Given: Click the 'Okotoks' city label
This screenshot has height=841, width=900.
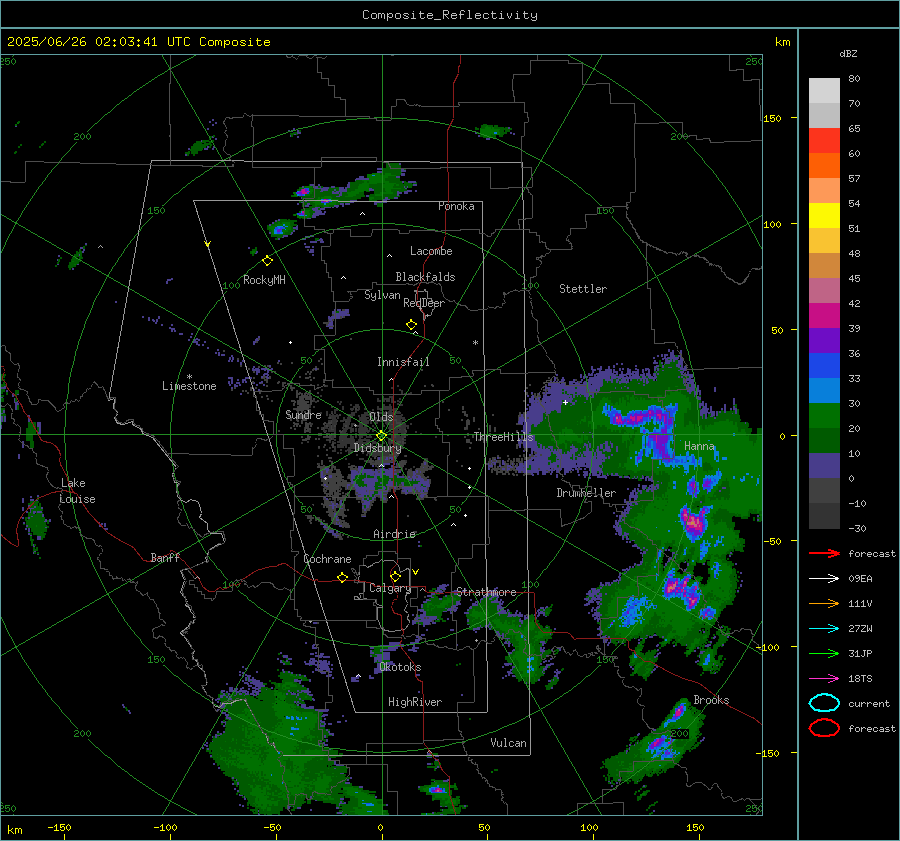Looking at the screenshot, I should click(x=400, y=667).
